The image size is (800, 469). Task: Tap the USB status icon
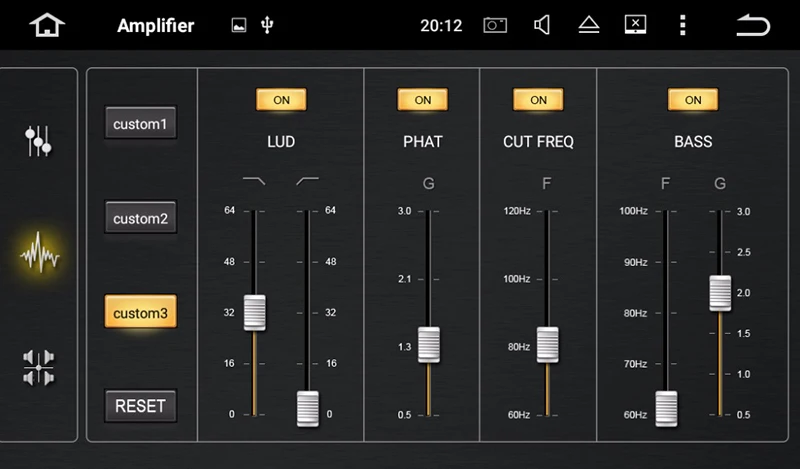pos(267,25)
